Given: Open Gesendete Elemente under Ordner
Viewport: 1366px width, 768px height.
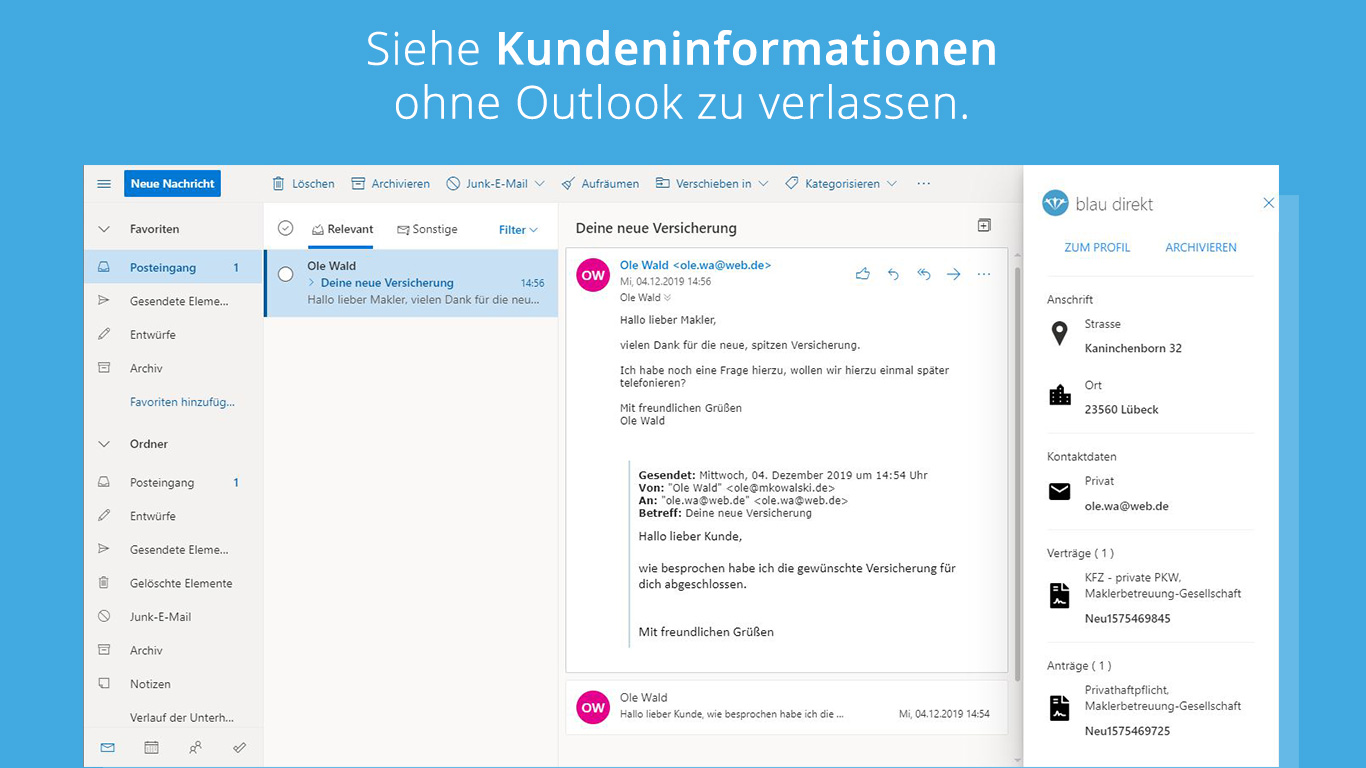Looking at the screenshot, I should 173,550.
